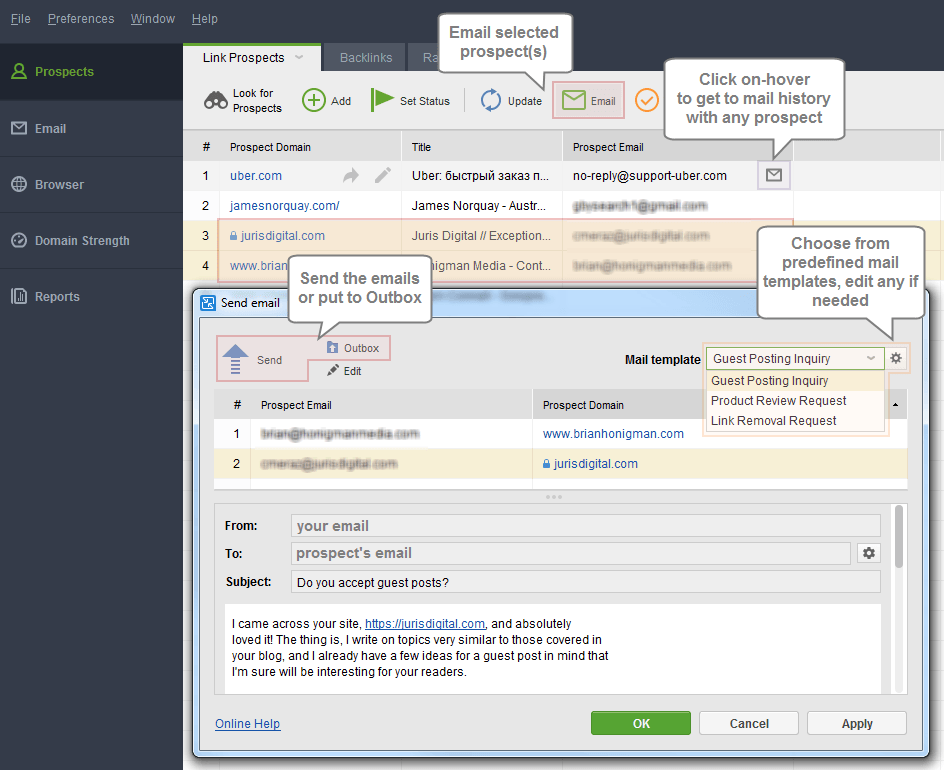Open mail history envelope for uber.com
The width and height of the screenshot is (944, 770).
(774, 175)
